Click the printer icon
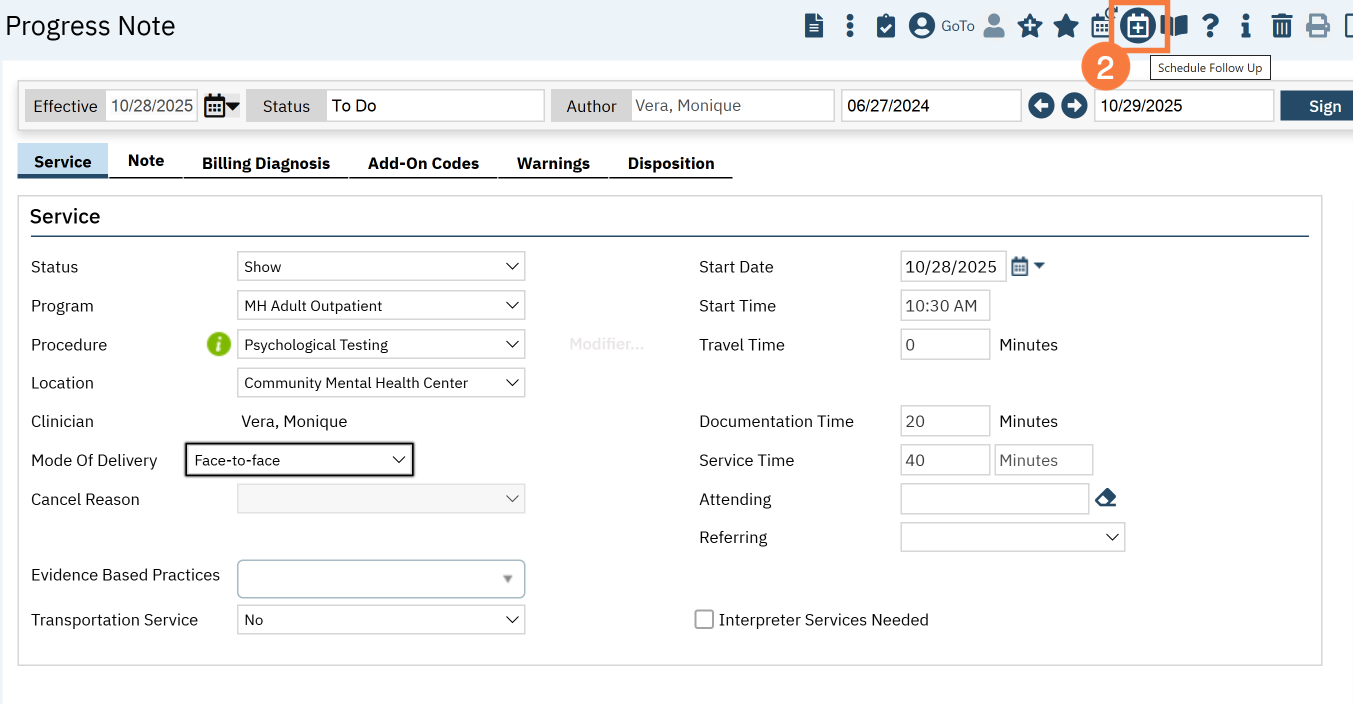 tap(1318, 26)
